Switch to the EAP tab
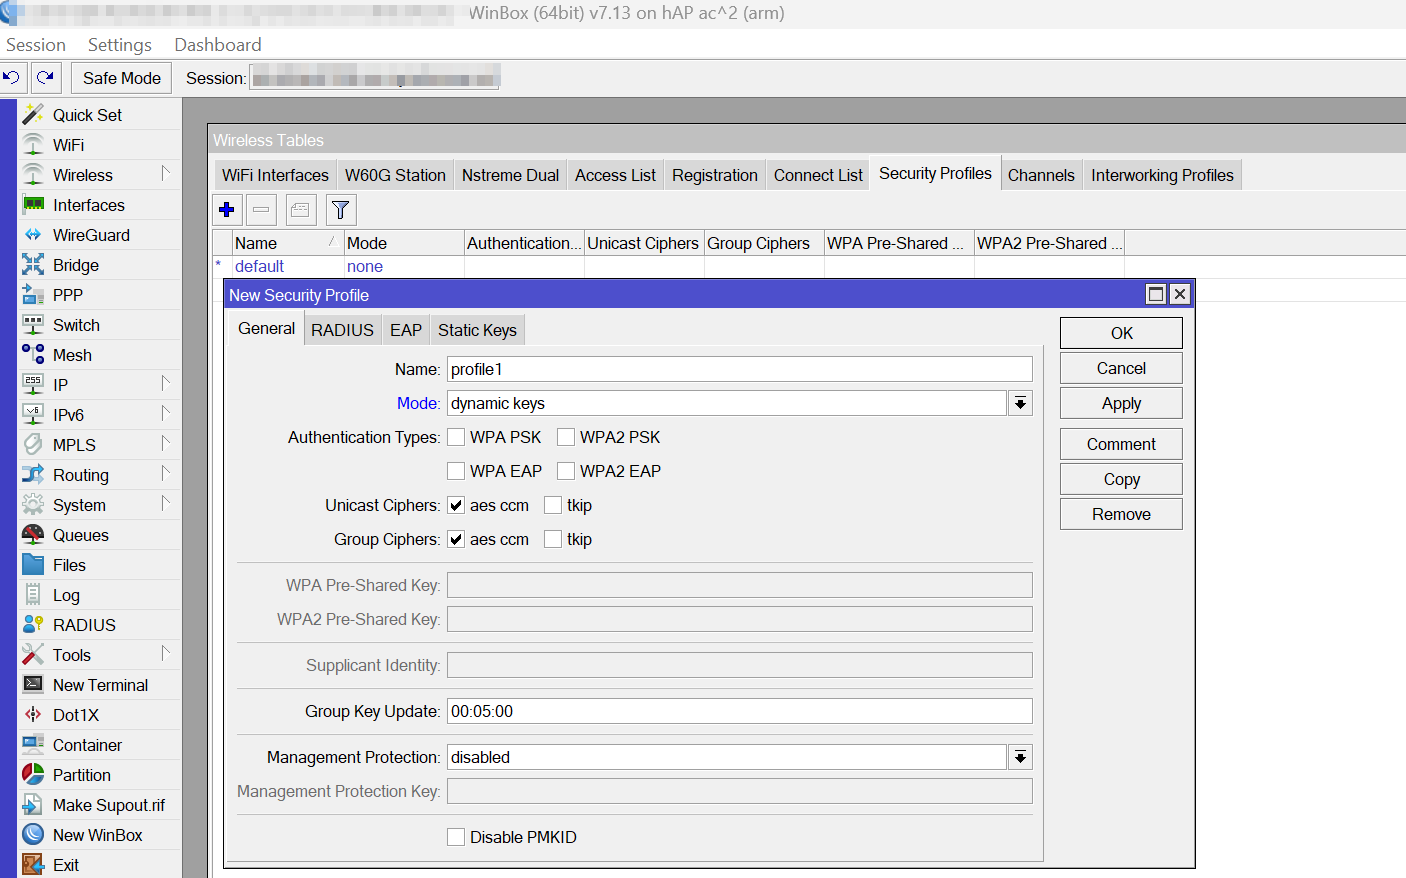 pos(406,330)
